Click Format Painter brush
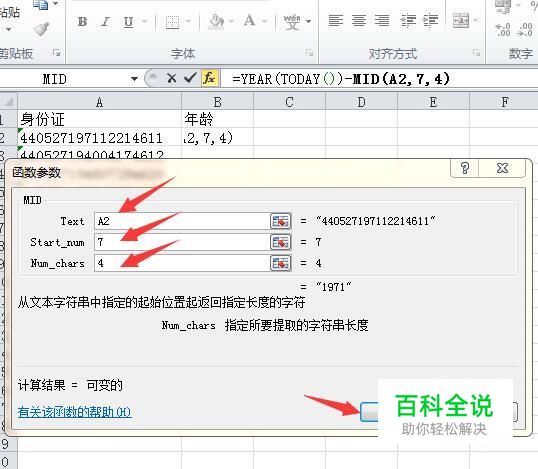 (x=42, y=29)
